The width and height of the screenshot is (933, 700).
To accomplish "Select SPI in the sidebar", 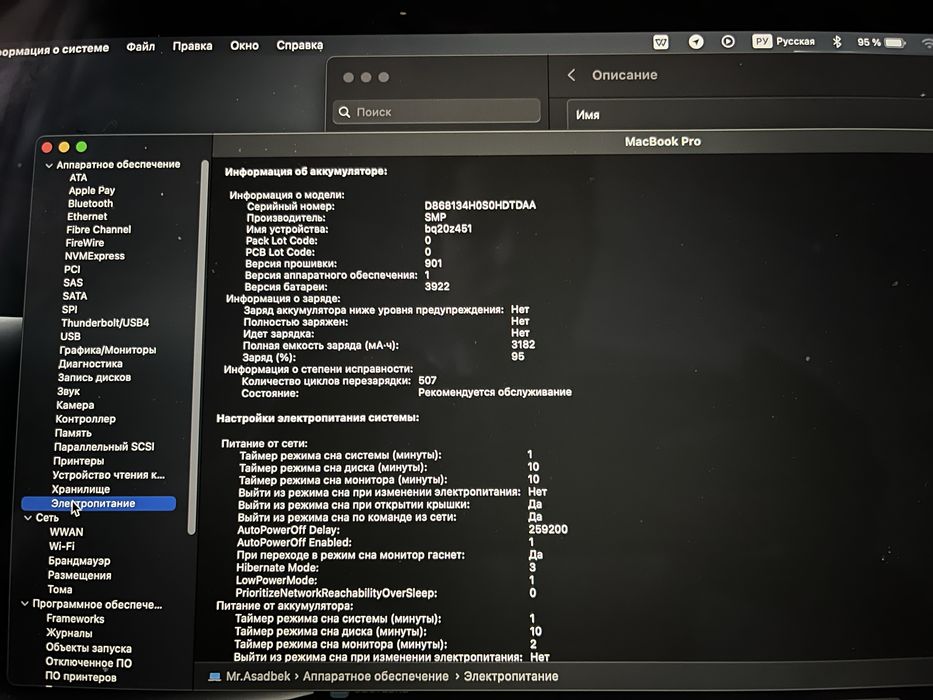I will pyautogui.click(x=70, y=310).
